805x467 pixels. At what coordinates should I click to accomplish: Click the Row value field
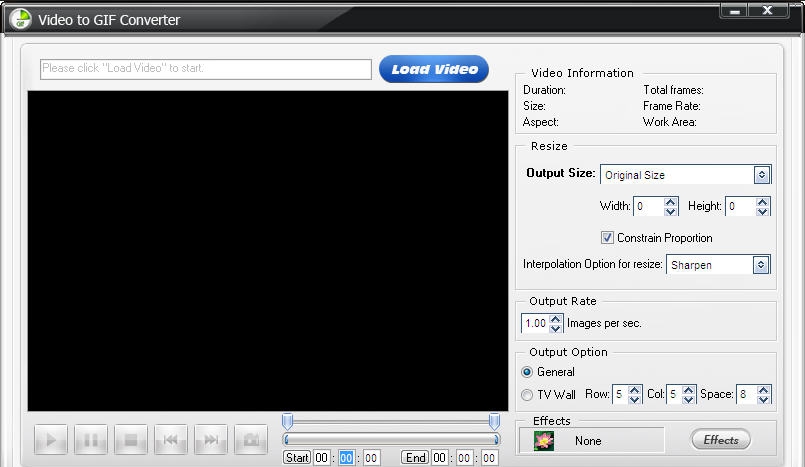(620, 395)
